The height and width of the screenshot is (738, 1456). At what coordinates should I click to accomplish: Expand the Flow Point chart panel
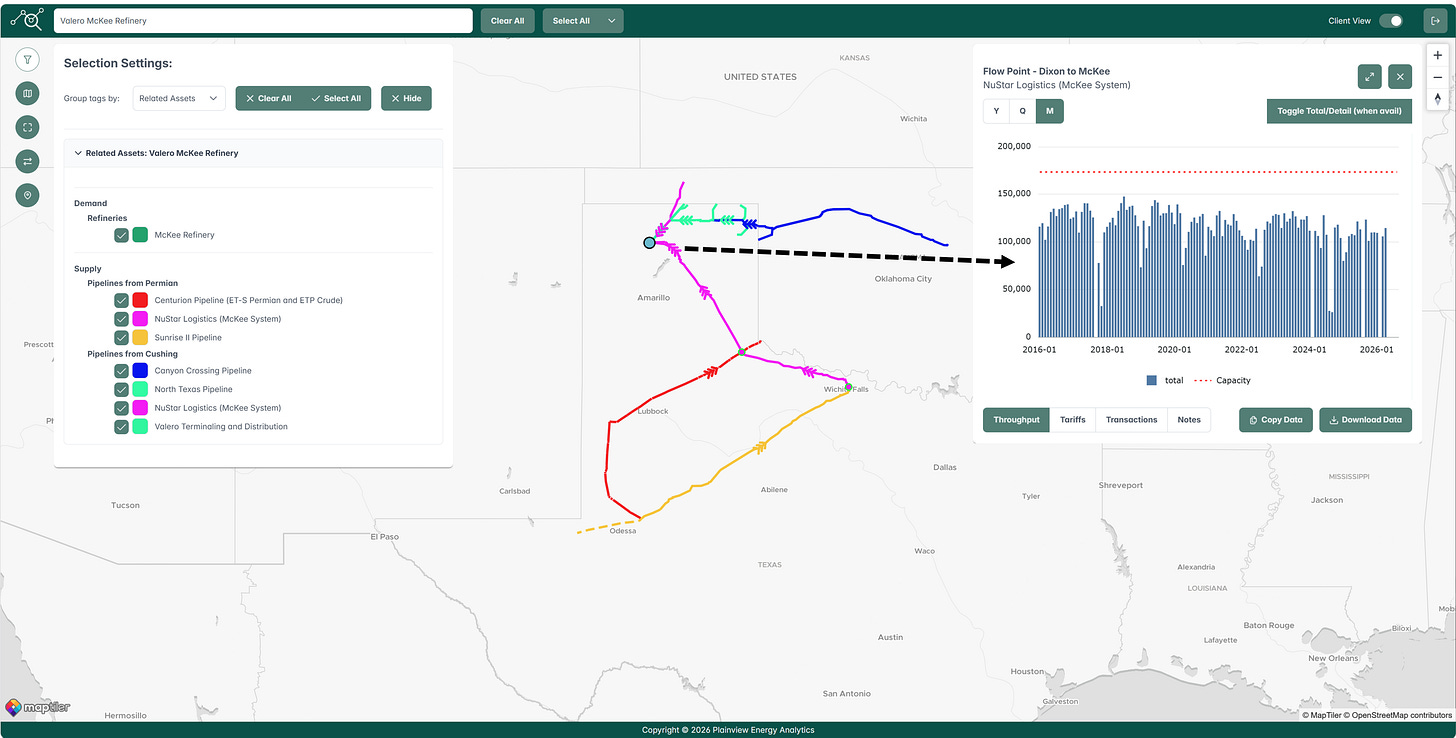[x=1369, y=76]
